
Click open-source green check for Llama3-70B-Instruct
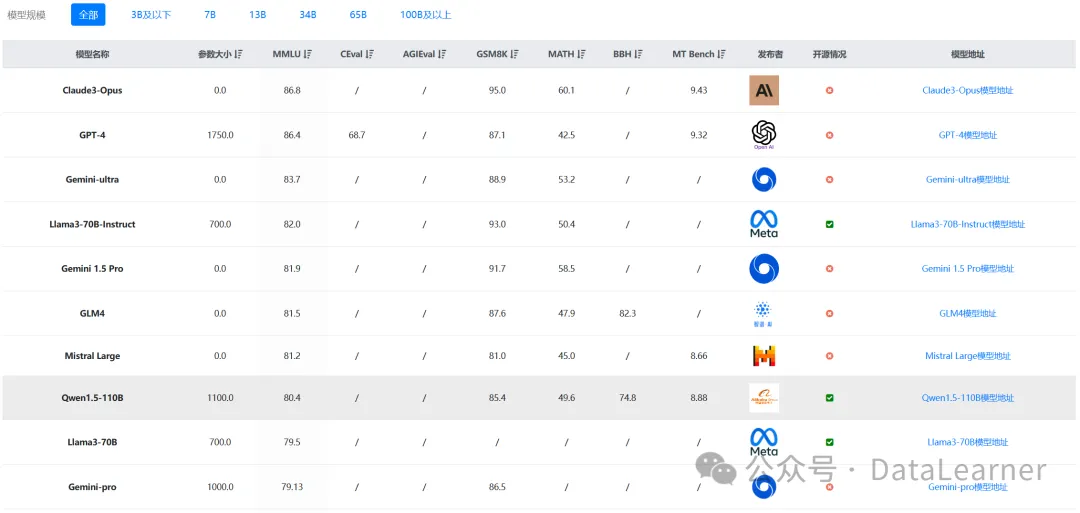[829, 224]
